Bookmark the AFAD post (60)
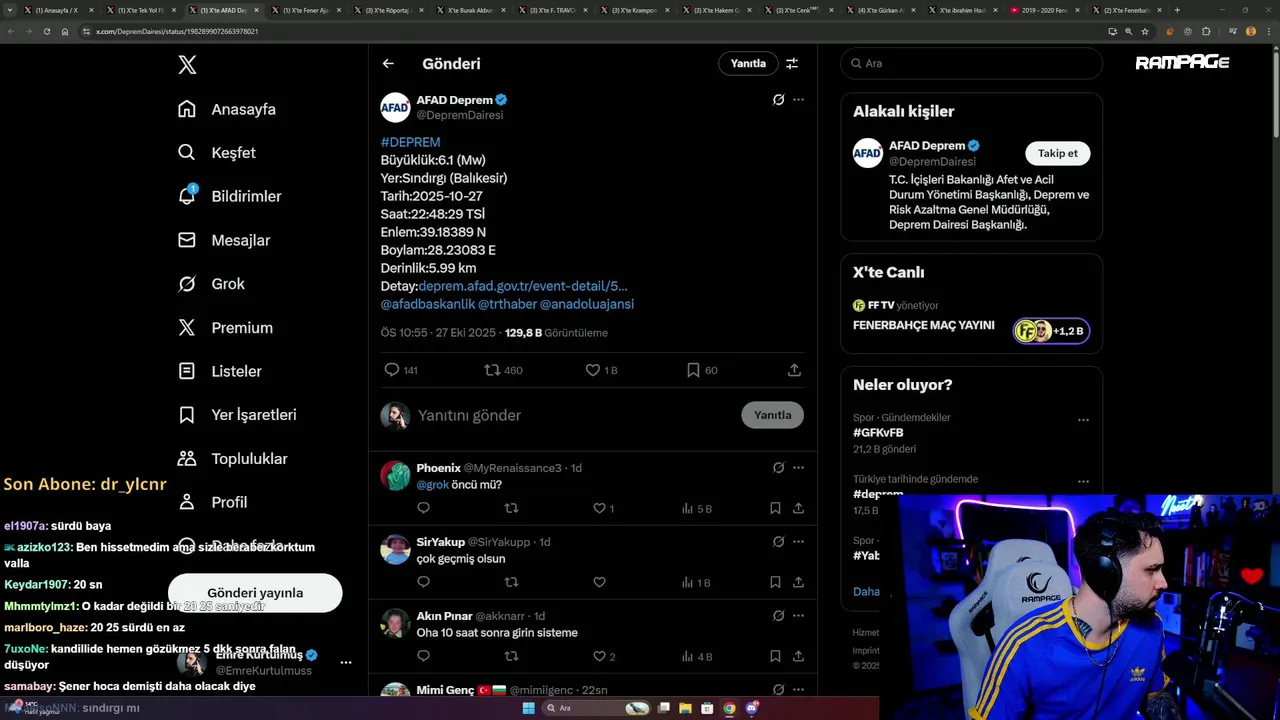 (x=693, y=370)
